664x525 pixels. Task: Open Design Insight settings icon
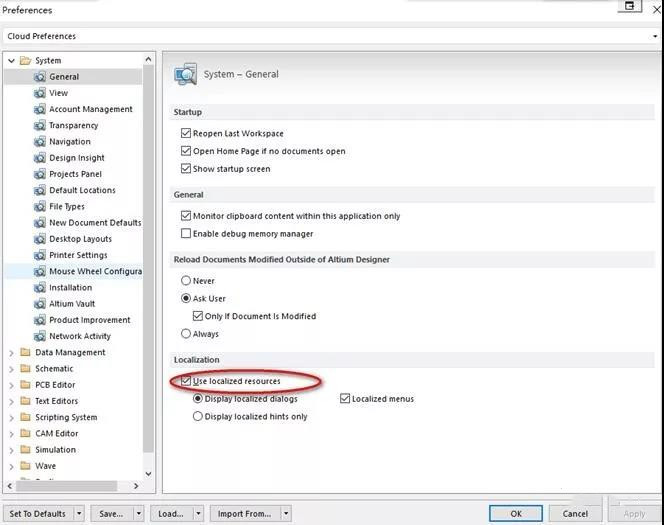(39, 158)
